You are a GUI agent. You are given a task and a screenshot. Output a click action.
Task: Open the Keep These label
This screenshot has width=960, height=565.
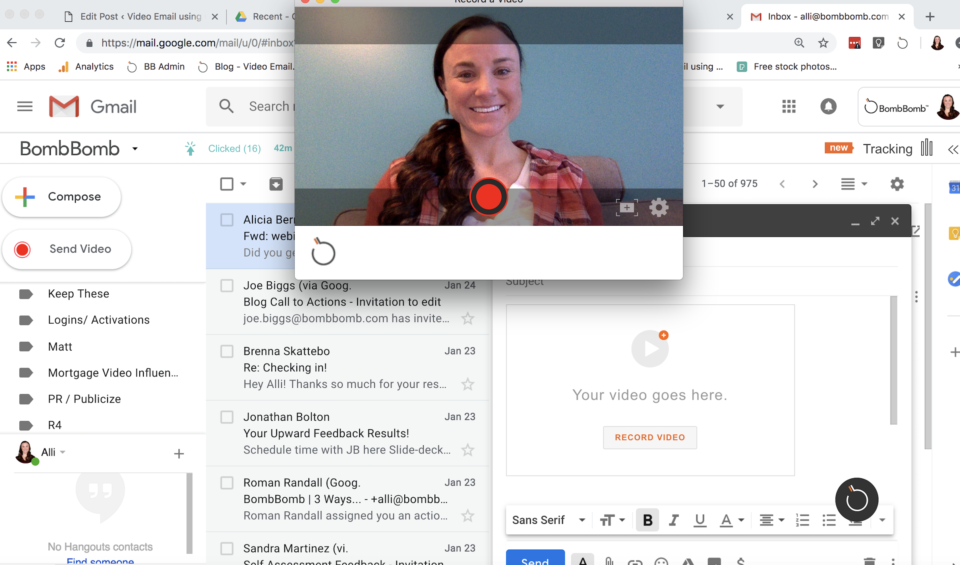(x=78, y=294)
